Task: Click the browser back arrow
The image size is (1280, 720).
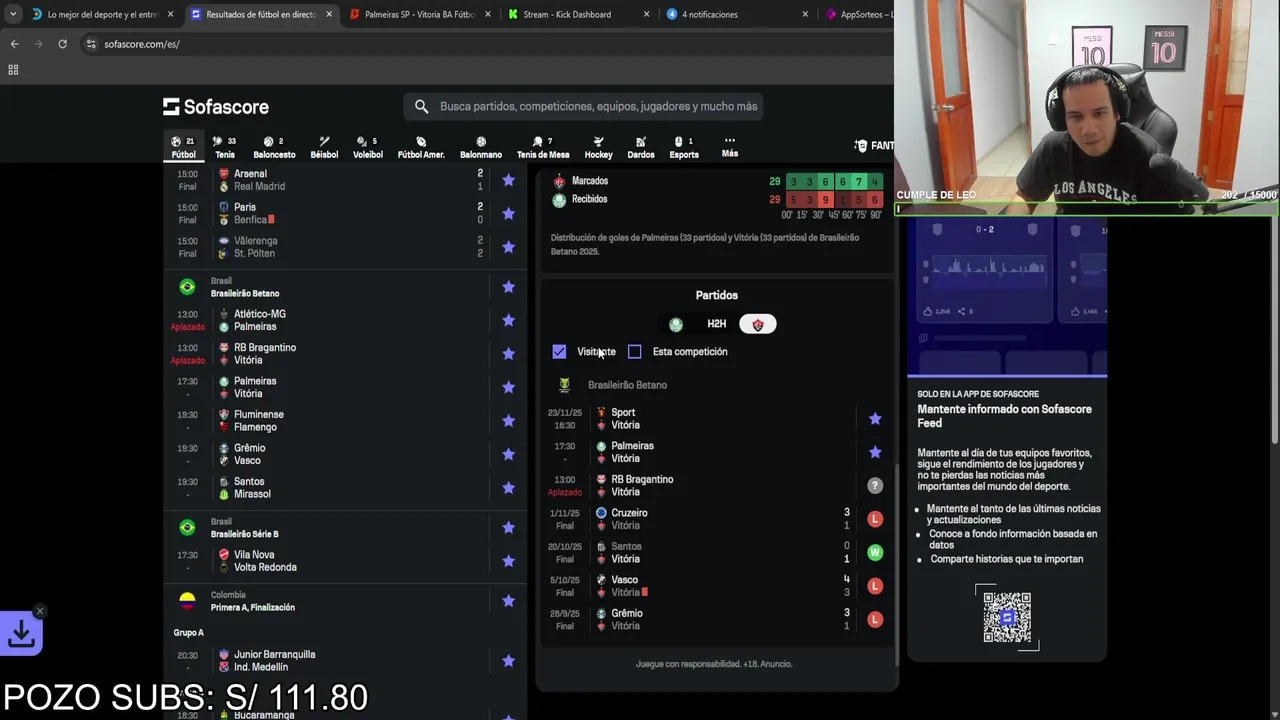Action: 14,44
